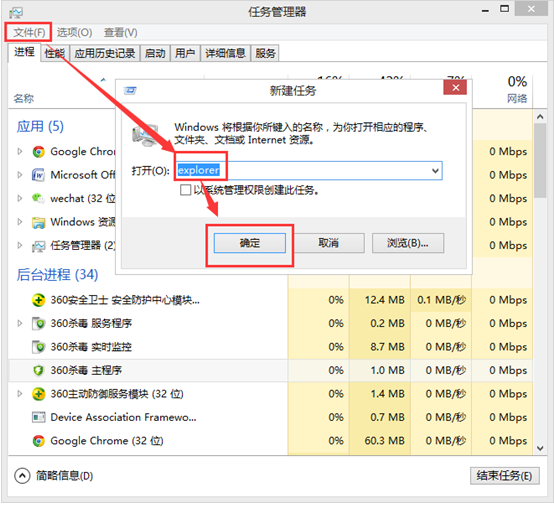The width and height of the screenshot is (554, 505).
Task: Click the 0.1 MB/秒 disk cell
Action: pyautogui.click(x=441, y=300)
